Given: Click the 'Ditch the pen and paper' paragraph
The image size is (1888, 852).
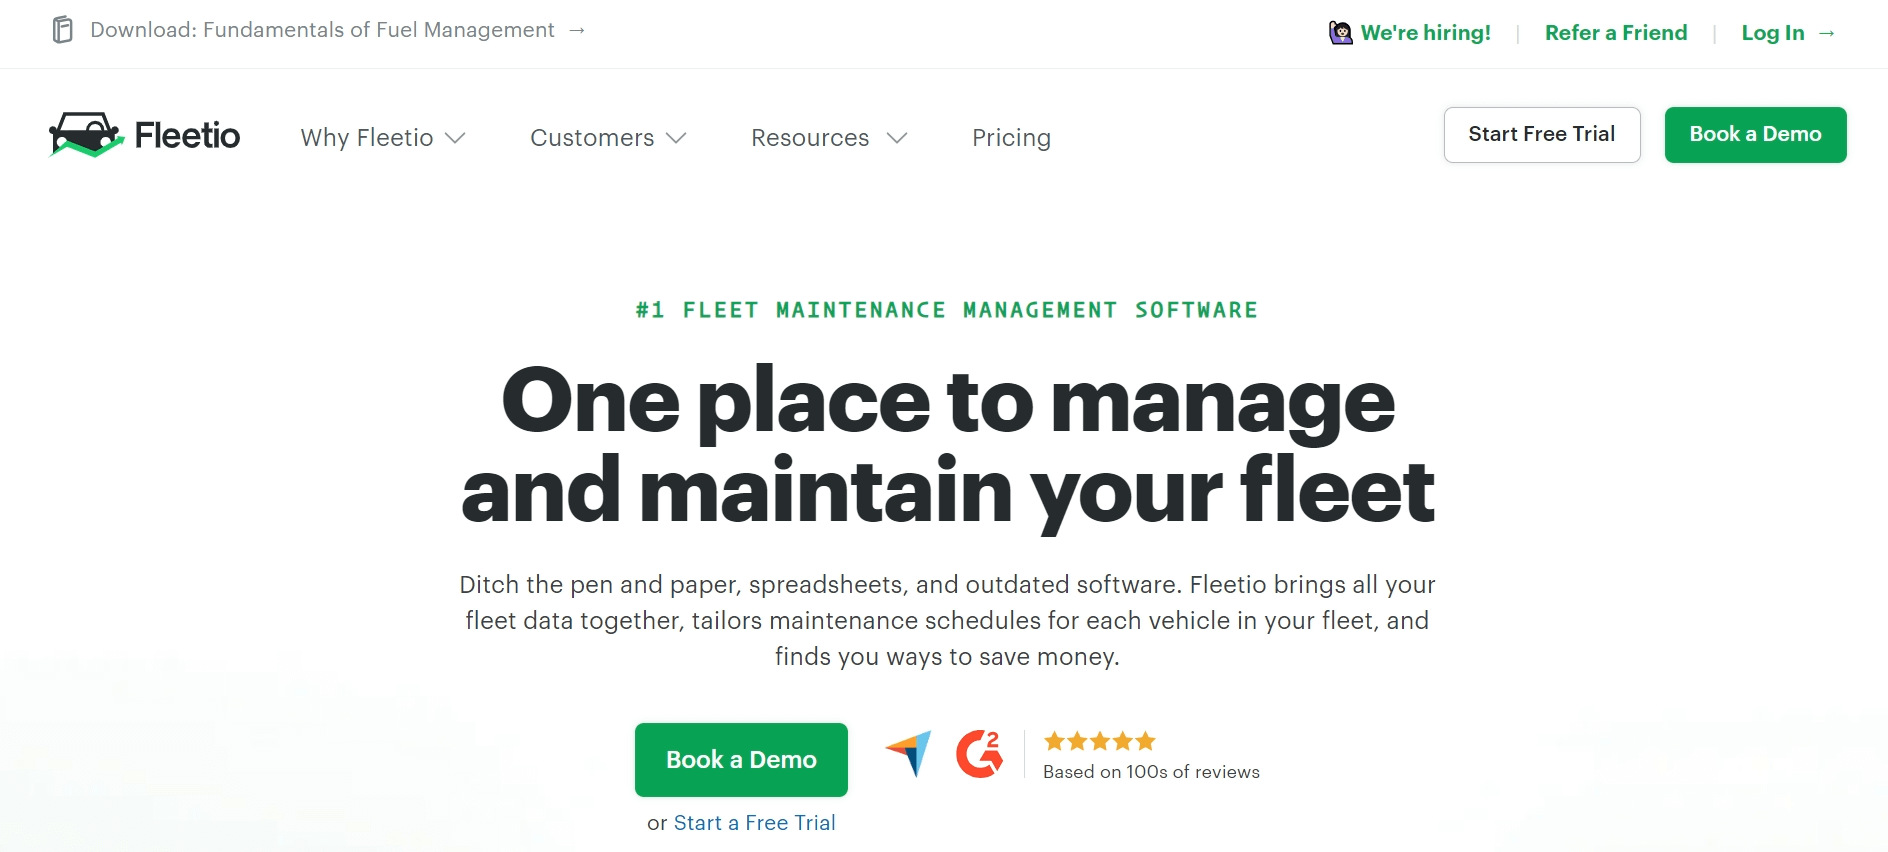Looking at the screenshot, I should point(947,620).
